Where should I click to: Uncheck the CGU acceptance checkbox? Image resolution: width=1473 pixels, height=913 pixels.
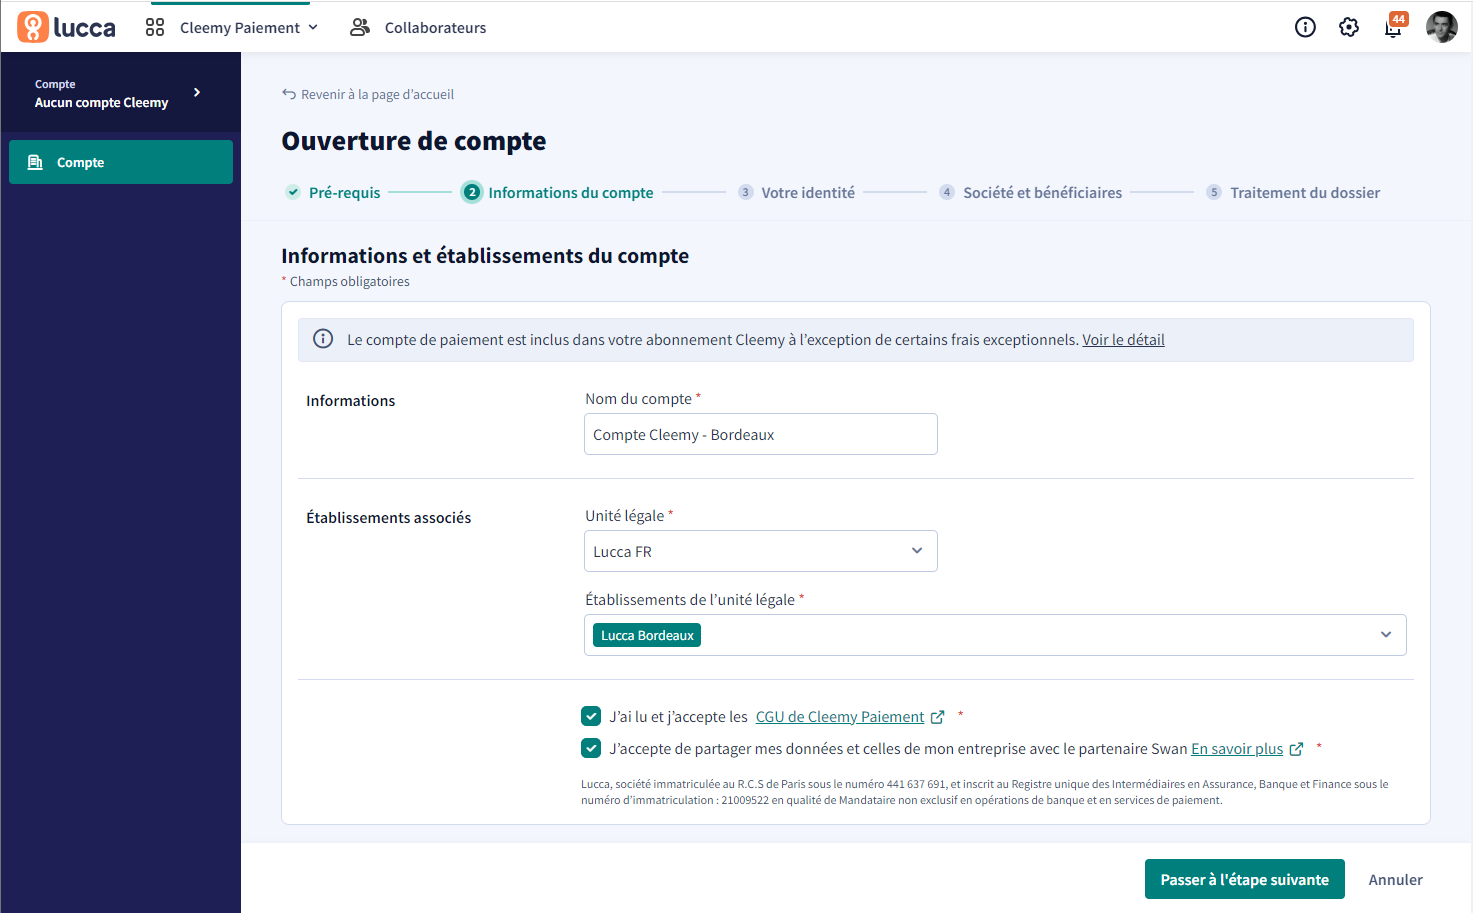click(591, 716)
